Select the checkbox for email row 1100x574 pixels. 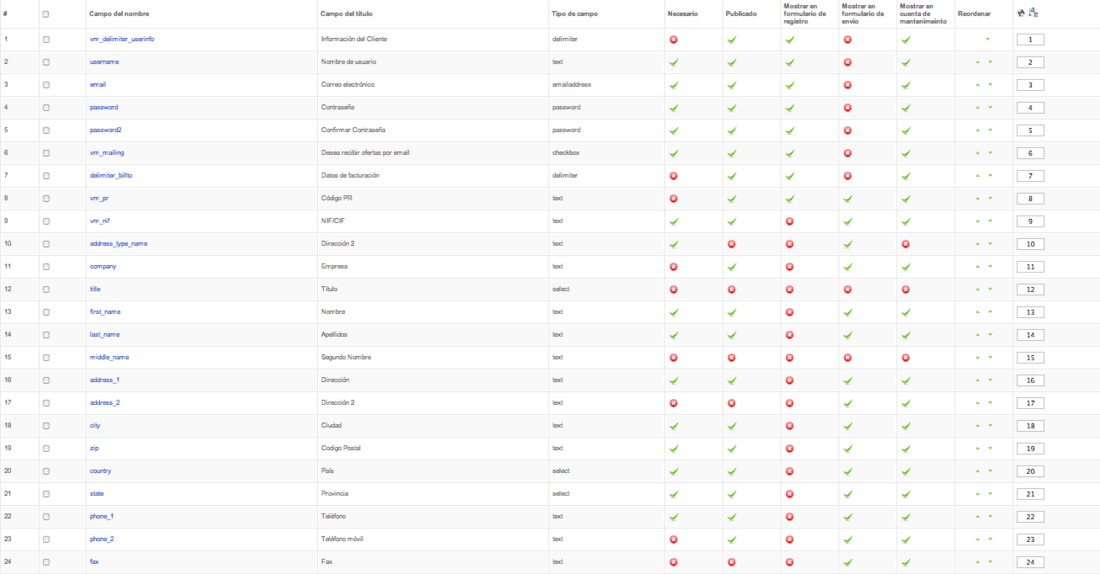point(46,85)
